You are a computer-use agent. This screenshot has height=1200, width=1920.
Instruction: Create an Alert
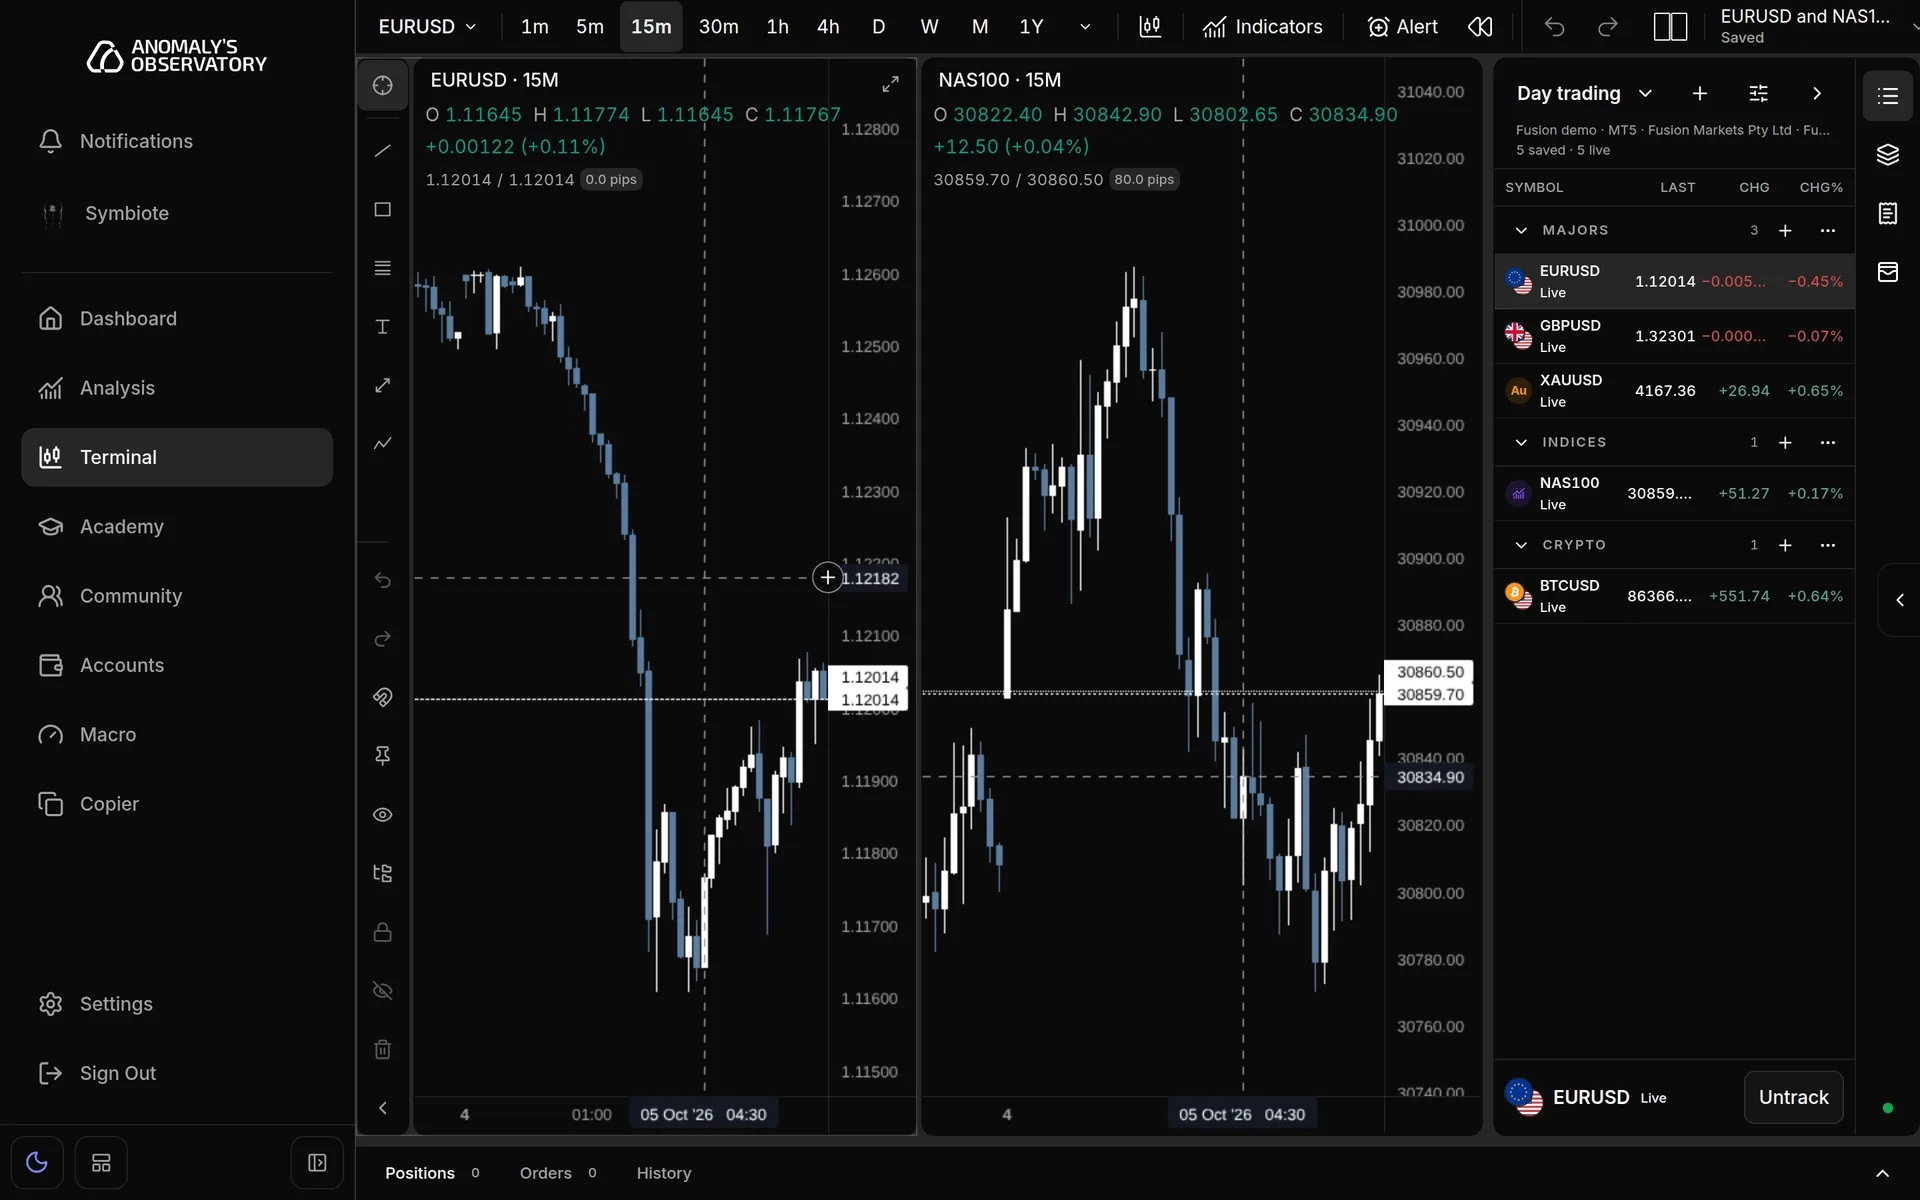[1402, 27]
